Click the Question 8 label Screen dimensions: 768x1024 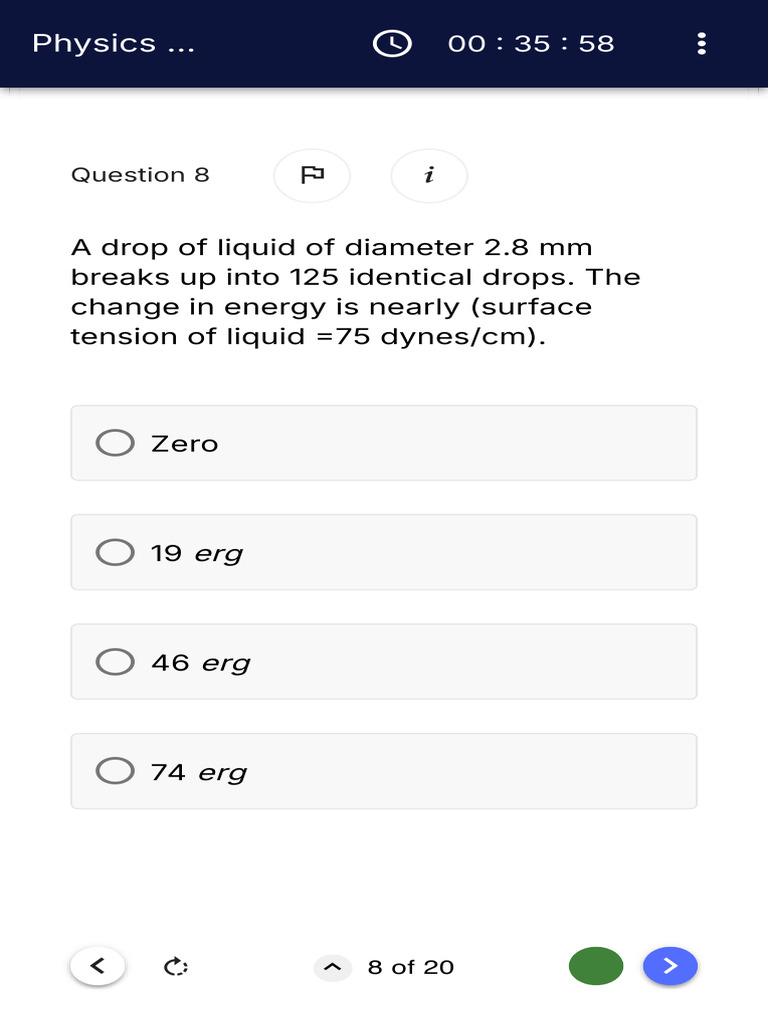click(140, 175)
